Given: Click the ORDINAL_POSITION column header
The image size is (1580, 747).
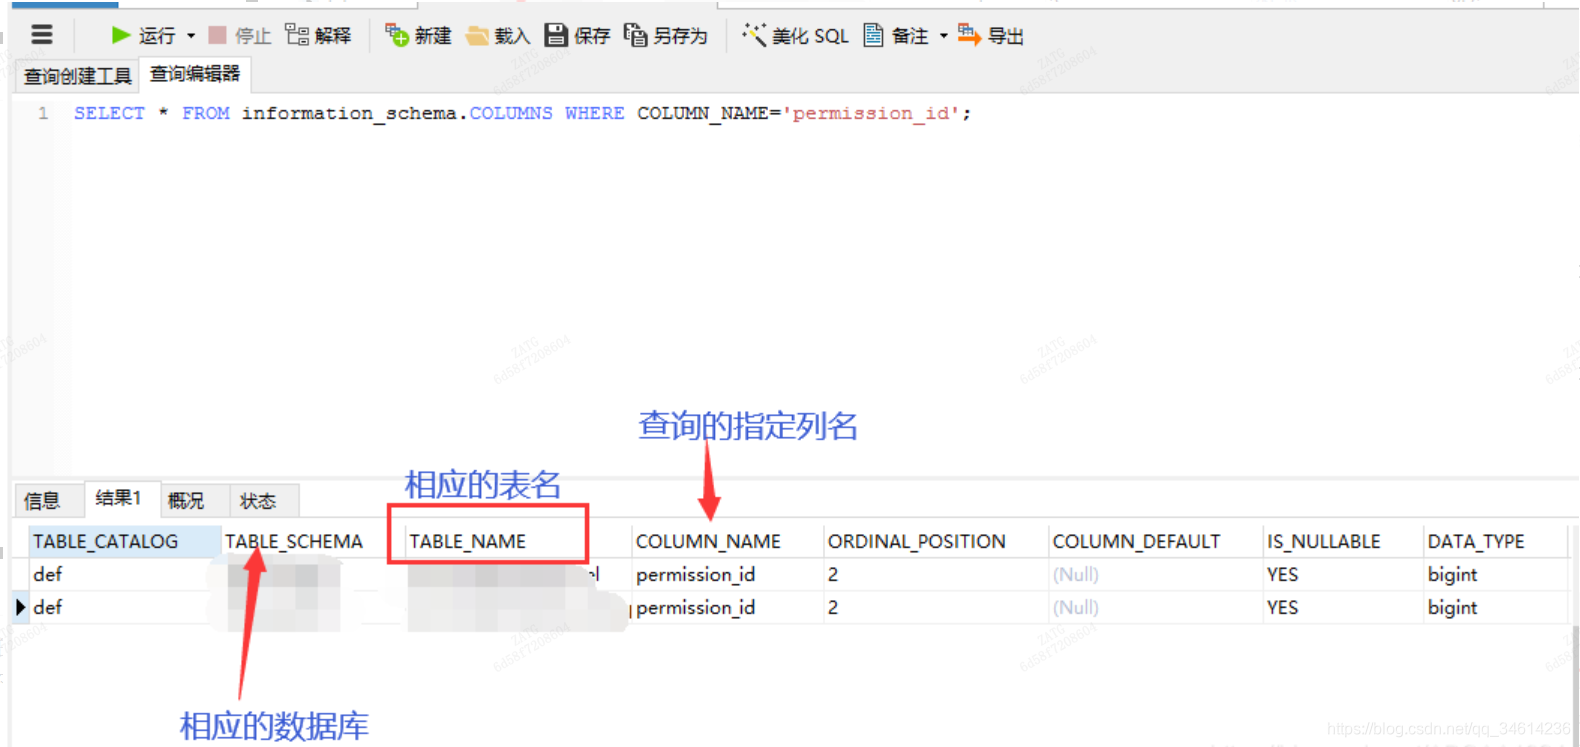Looking at the screenshot, I should point(935,541).
